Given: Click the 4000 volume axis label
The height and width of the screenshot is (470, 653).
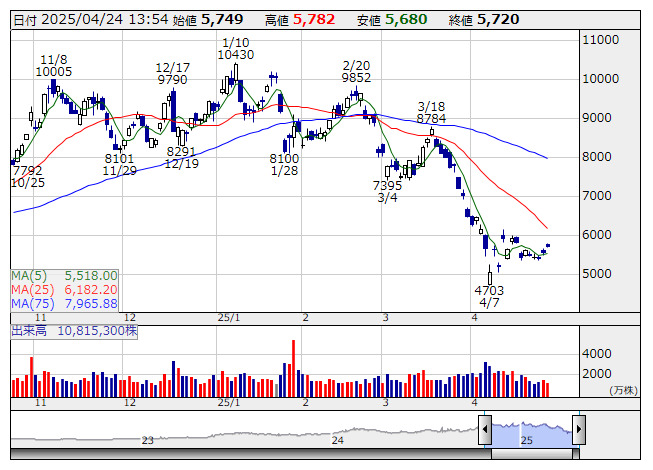Looking at the screenshot, I should coord(597,354).
